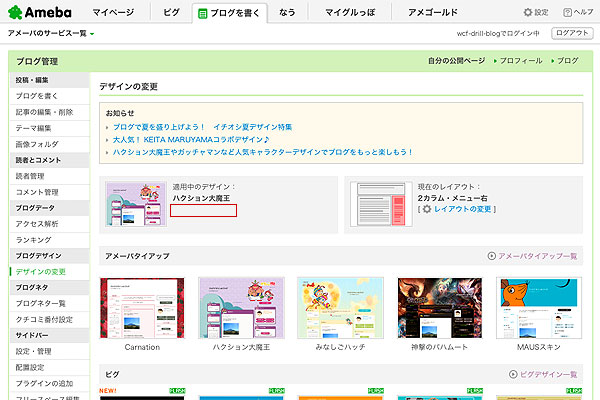Screen dimensions: 600x400
Task: Open ランキング in the sidebar
Action: [x=50, y=240]
